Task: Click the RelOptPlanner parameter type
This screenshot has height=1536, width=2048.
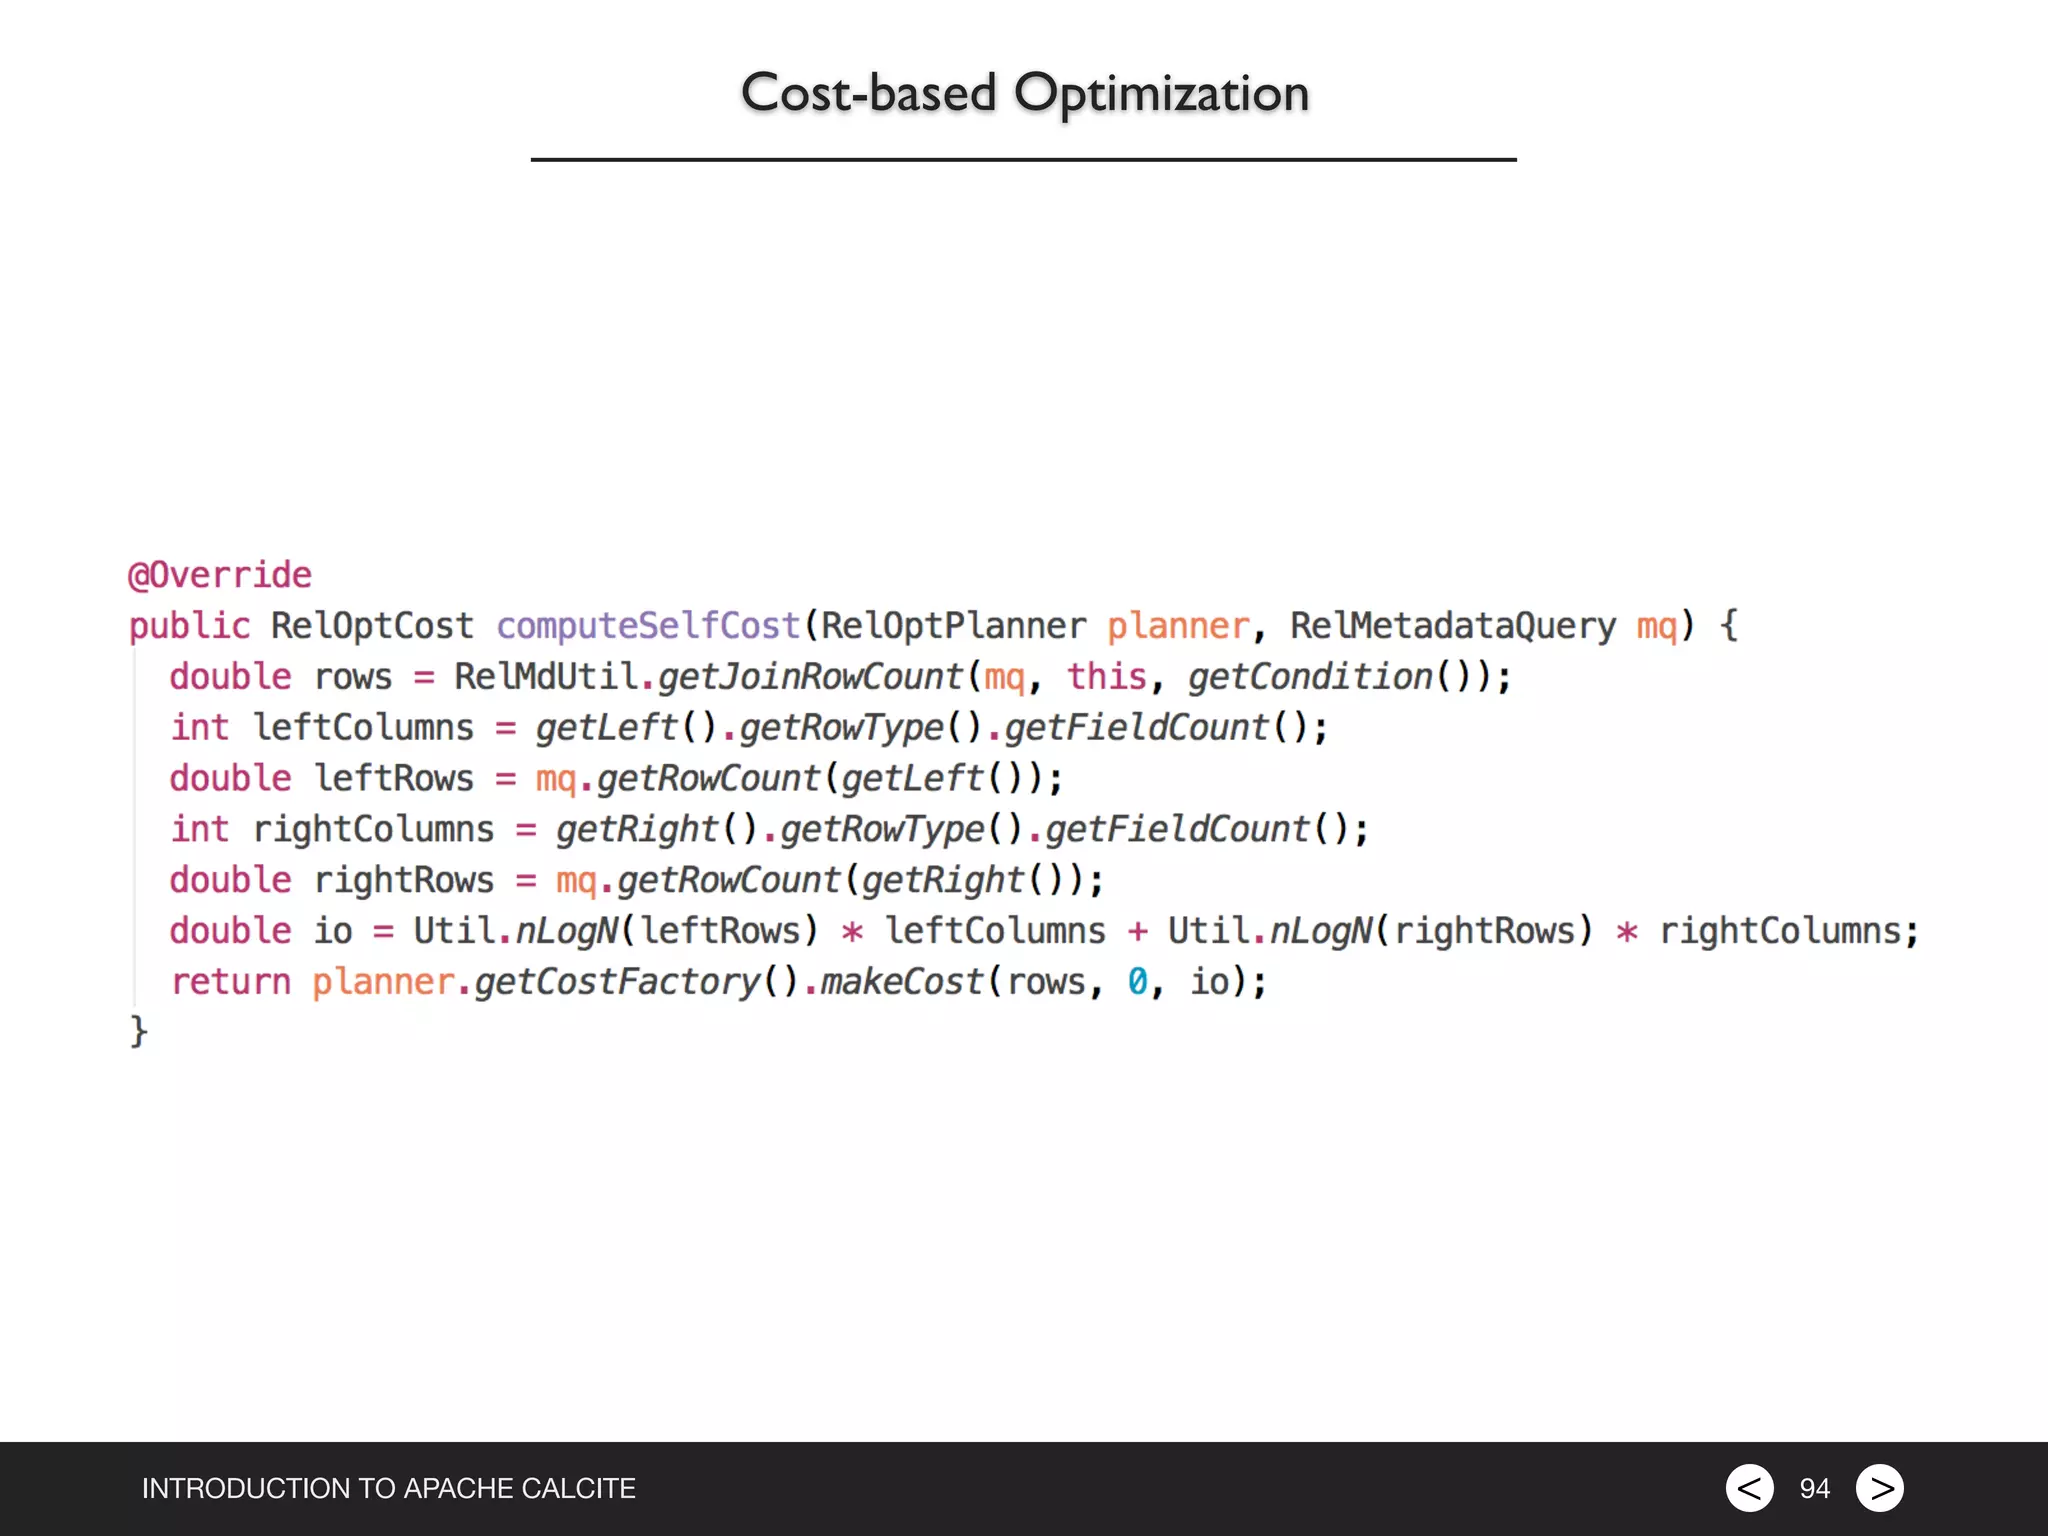Action: [x=953, y=626]
